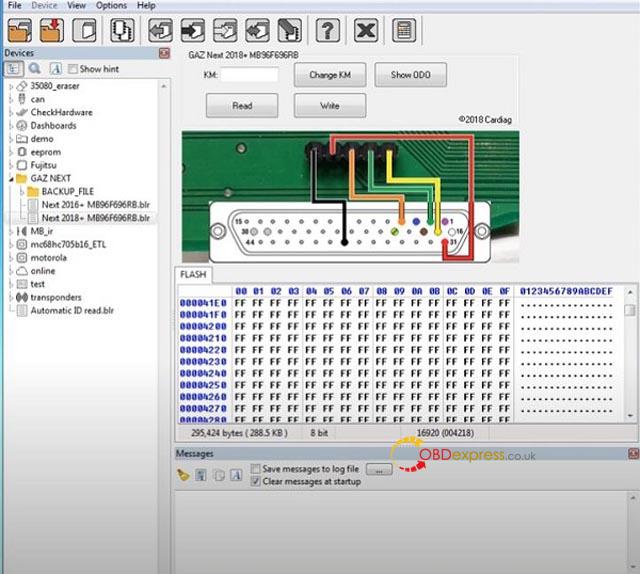This screenshot has width=640, height=574.
Task: Close the Devices panel with red icon
Action: [x=164, y=53]
